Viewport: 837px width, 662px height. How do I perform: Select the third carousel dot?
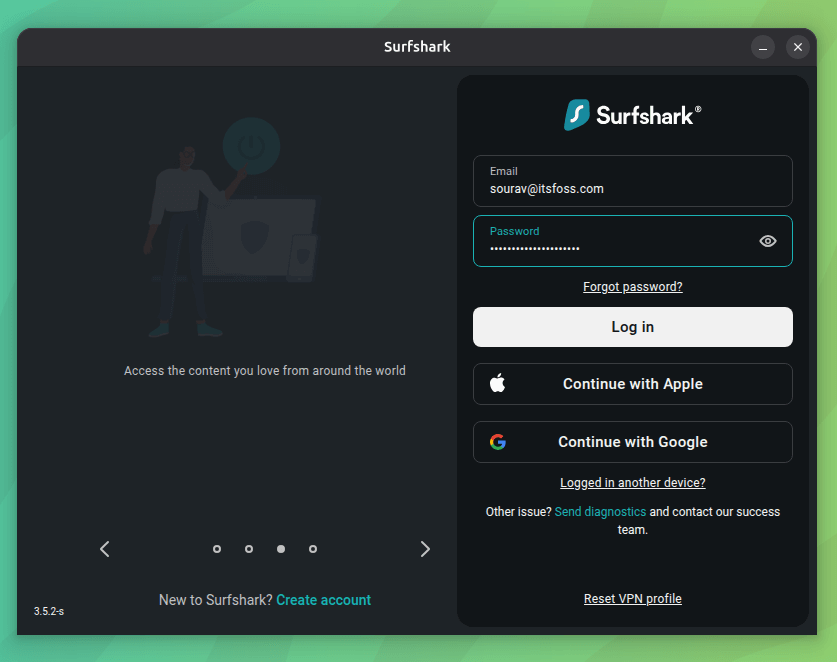[x=281, y=549]
